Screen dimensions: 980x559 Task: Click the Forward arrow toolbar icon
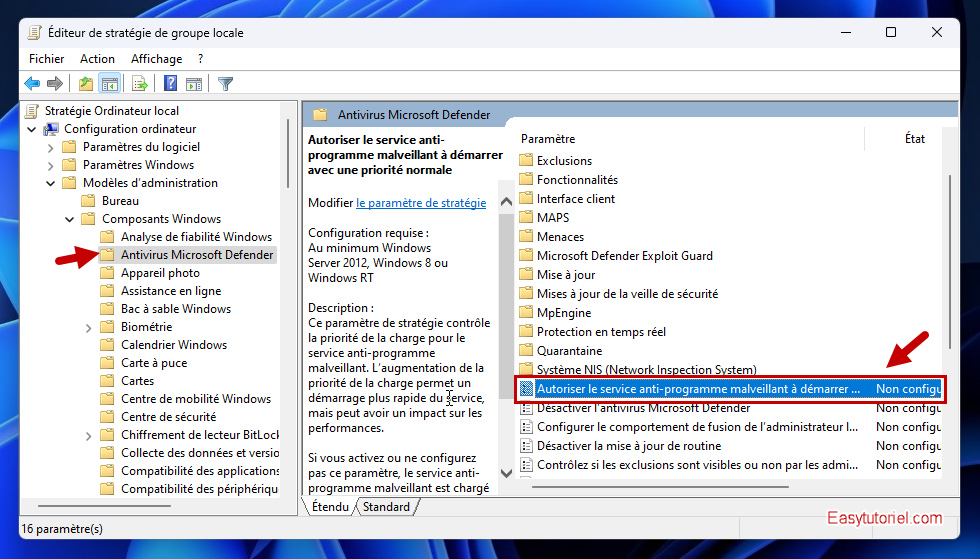pyautogui.click(x=55, y=83)
